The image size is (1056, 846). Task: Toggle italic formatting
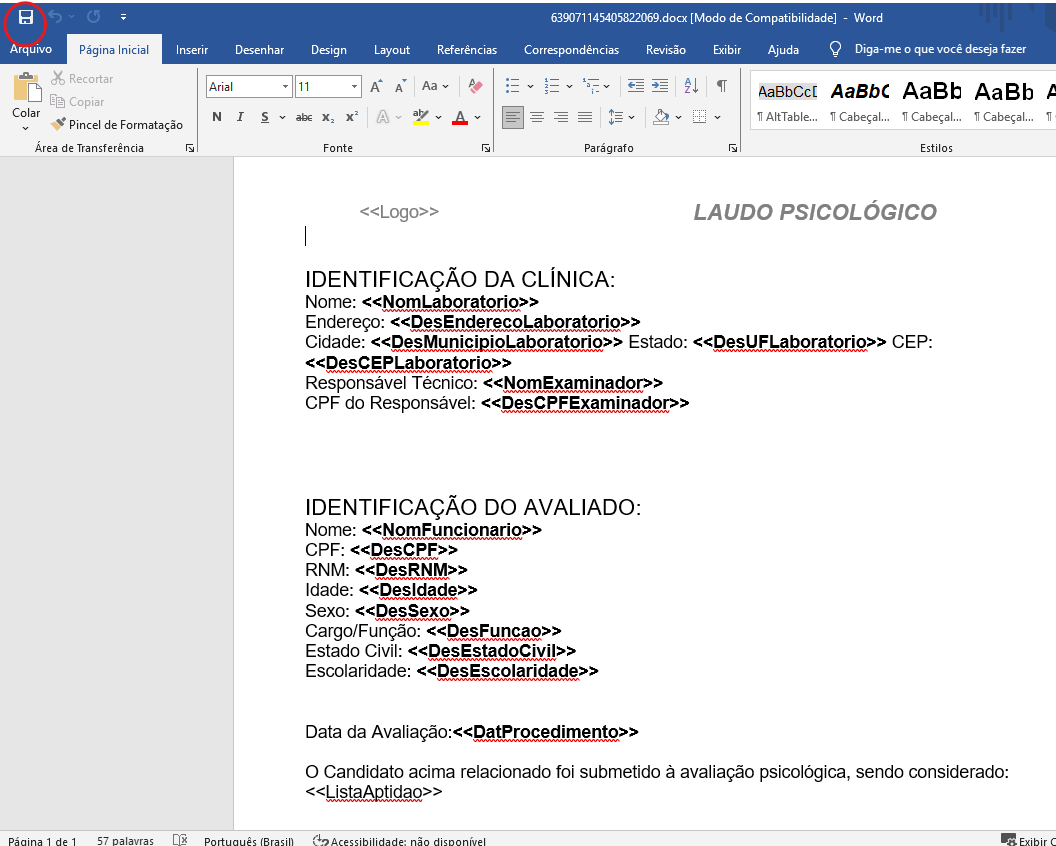tap(240, 117)
